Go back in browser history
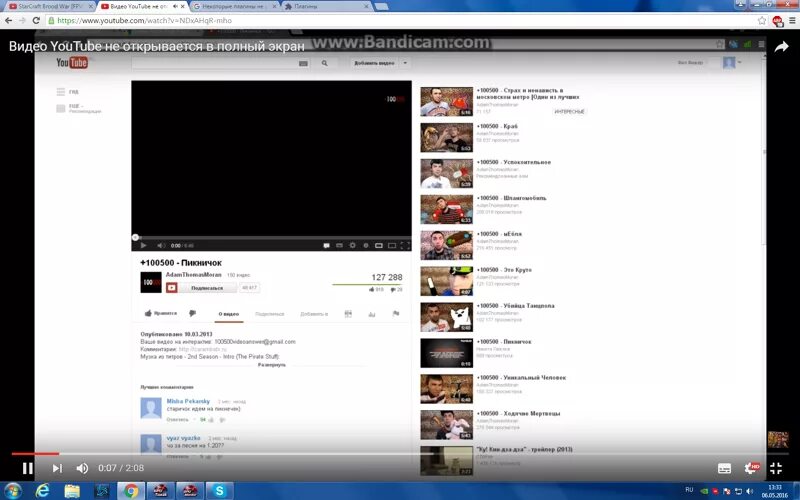This screenshot has height=500, width=800. 8,20
